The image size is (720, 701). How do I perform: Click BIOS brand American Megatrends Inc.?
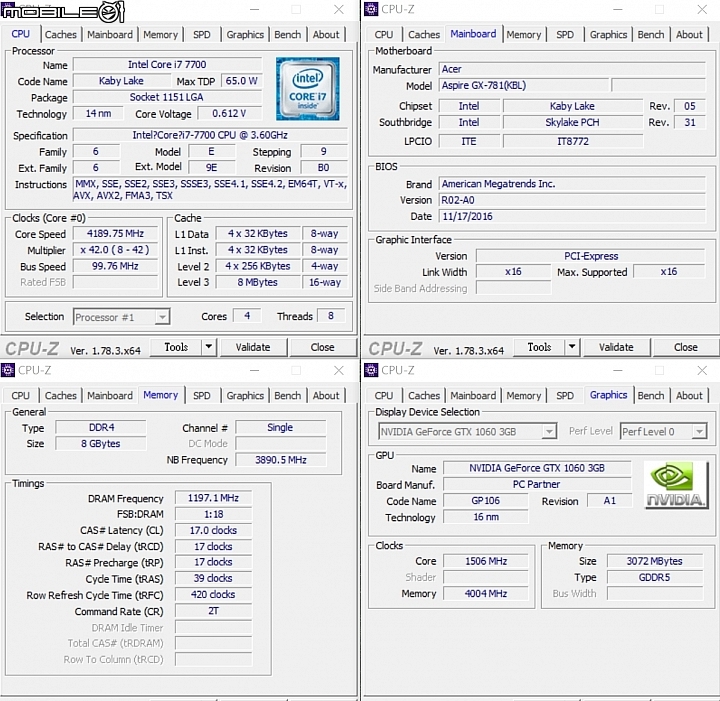572,184
